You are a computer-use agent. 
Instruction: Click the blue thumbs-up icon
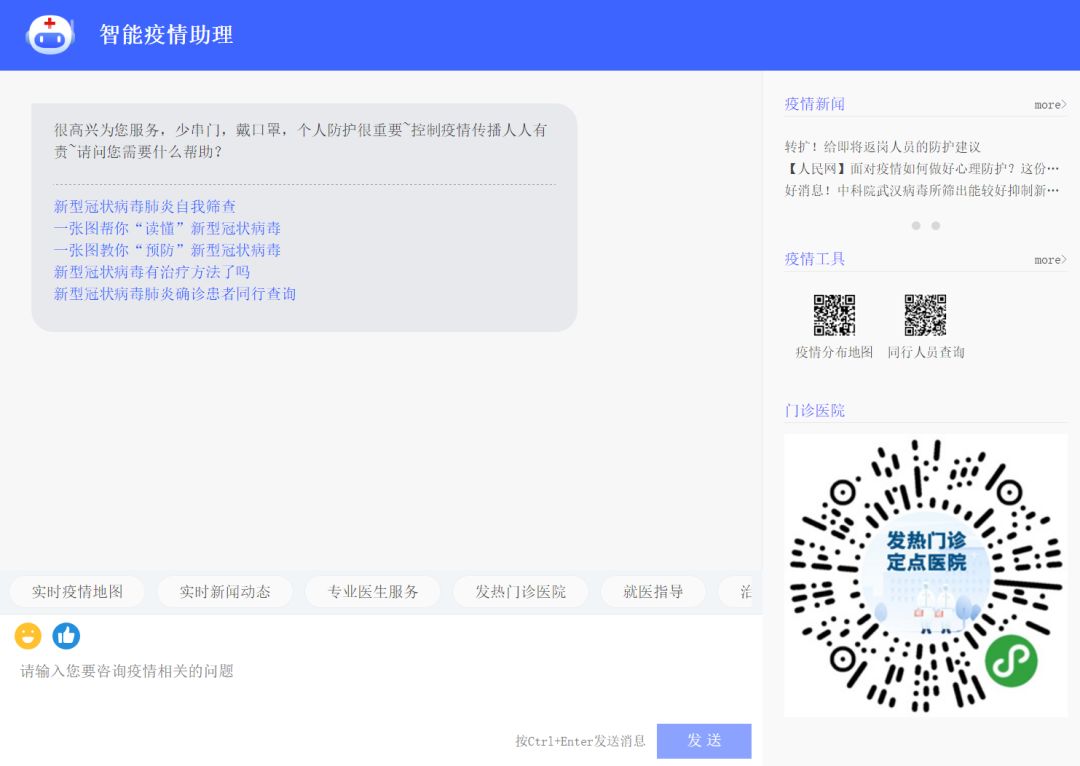pos(66,636)
